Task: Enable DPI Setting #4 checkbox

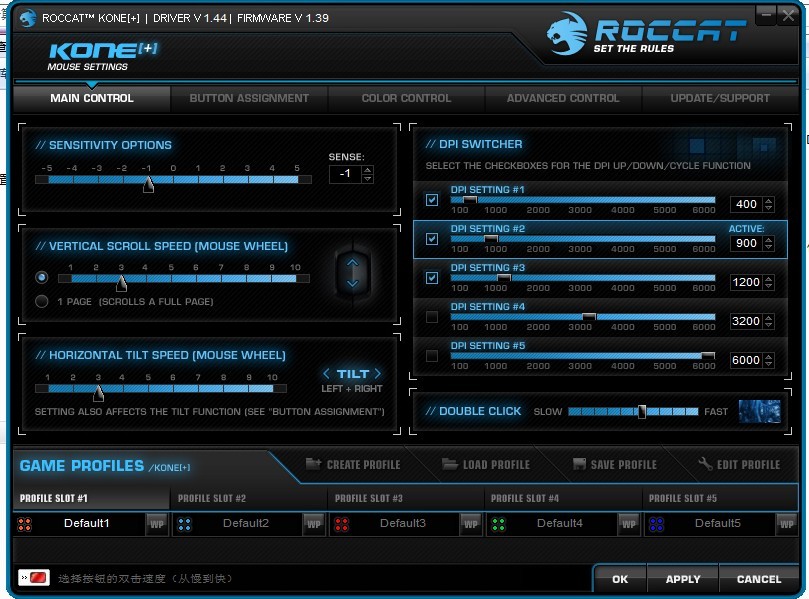Action: [x=432, y=317]
